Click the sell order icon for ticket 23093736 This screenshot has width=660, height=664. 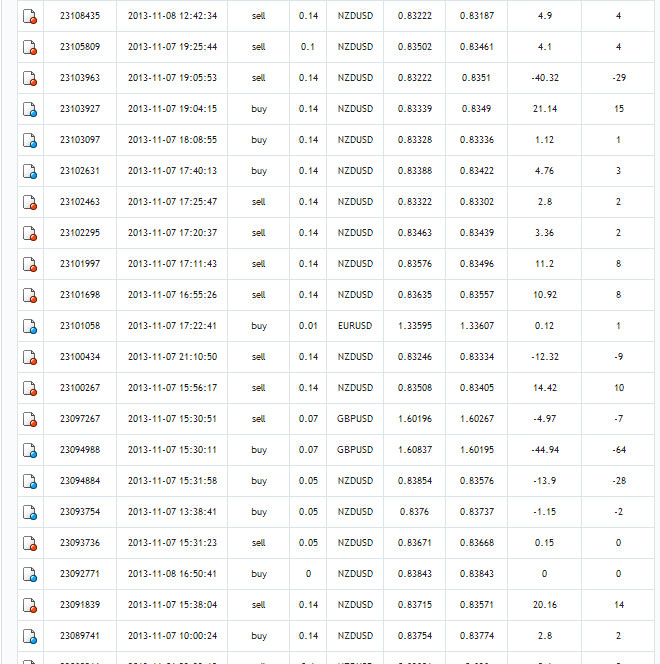(x=30, y=543)
